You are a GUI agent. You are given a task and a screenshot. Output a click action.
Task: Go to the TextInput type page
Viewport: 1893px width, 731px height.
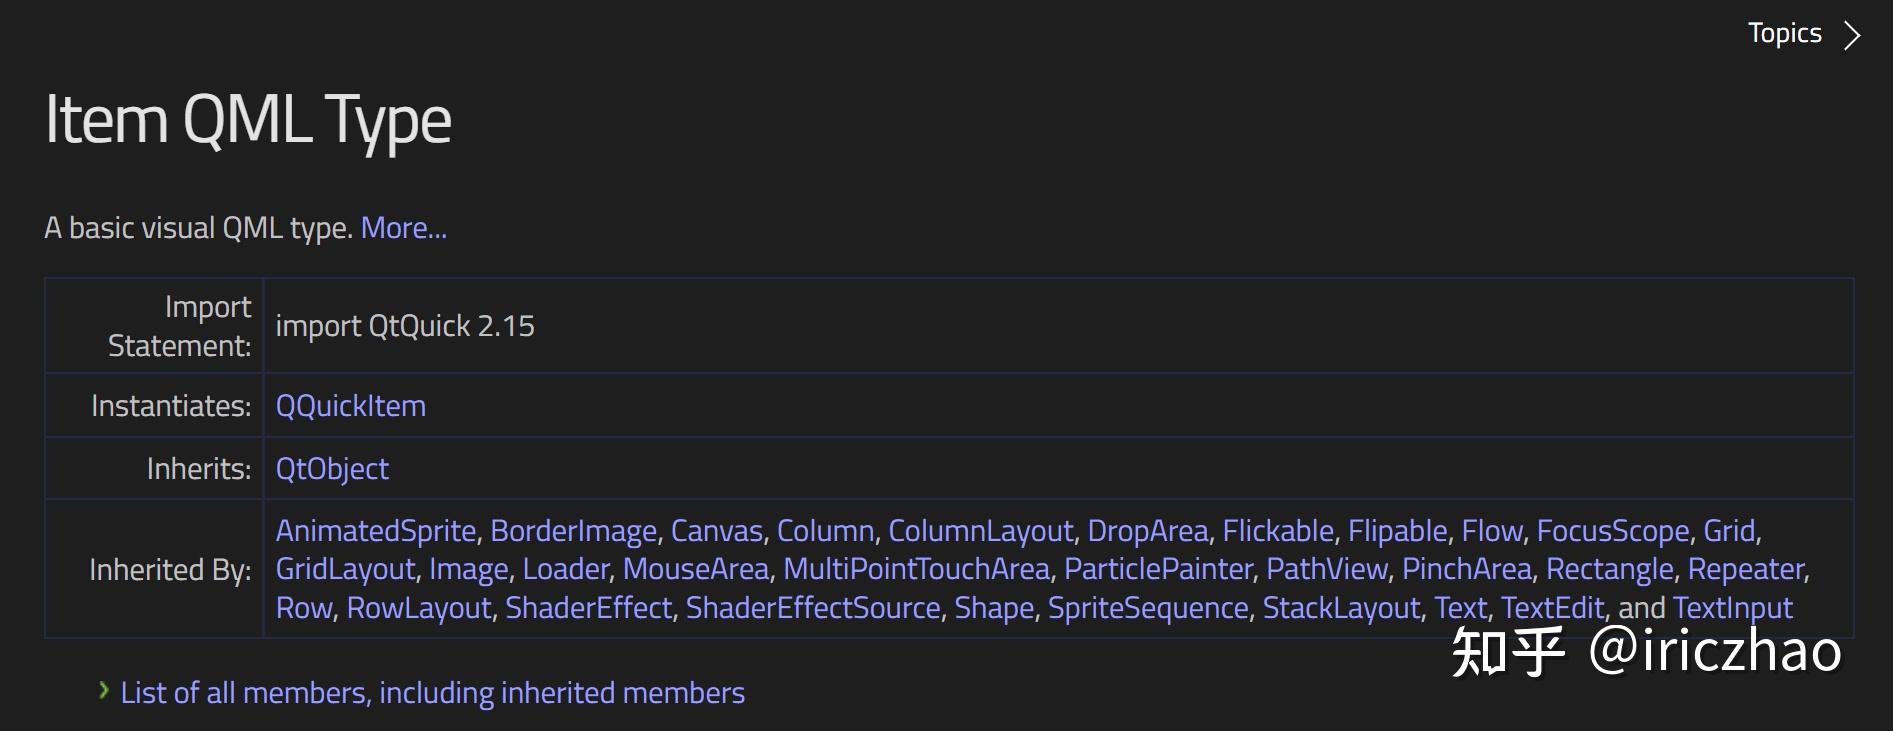[1732, 608]
